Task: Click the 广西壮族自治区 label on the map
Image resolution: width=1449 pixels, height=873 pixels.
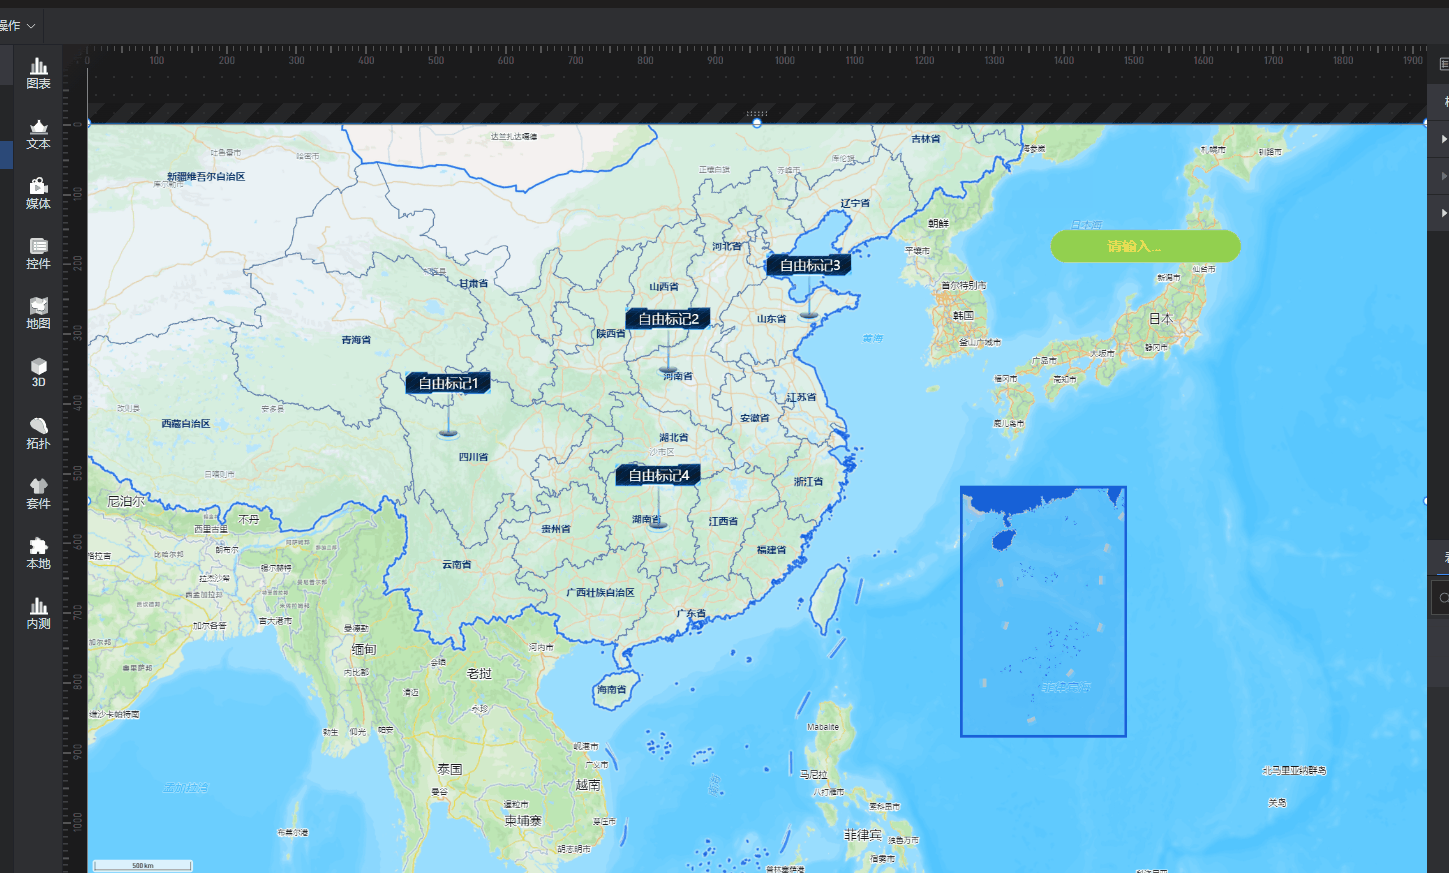Action: click(x=601, y=593)
